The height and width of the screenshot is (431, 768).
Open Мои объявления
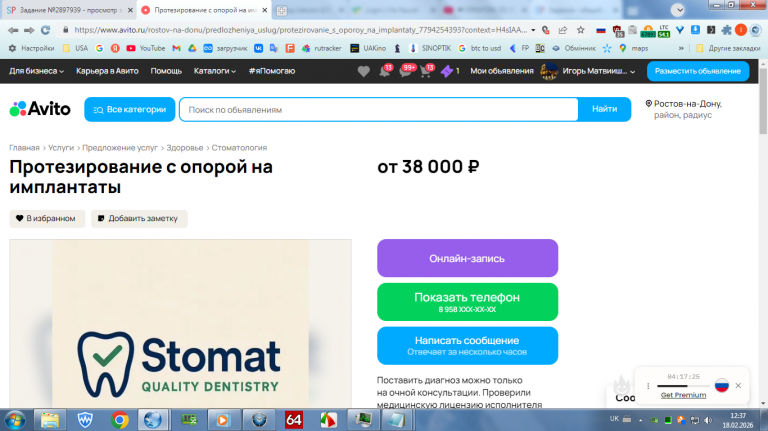(502, 71)
